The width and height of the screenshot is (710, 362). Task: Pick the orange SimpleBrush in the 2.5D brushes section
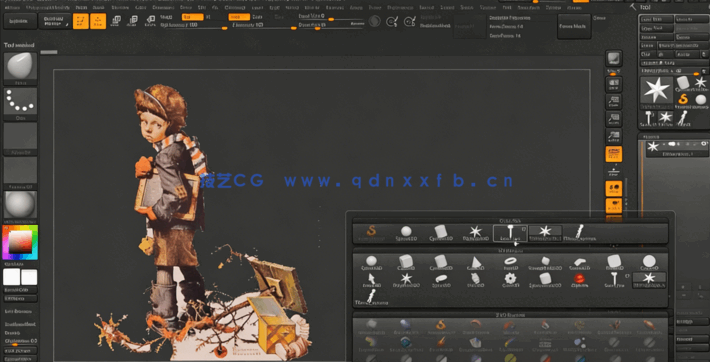[441, 326]
